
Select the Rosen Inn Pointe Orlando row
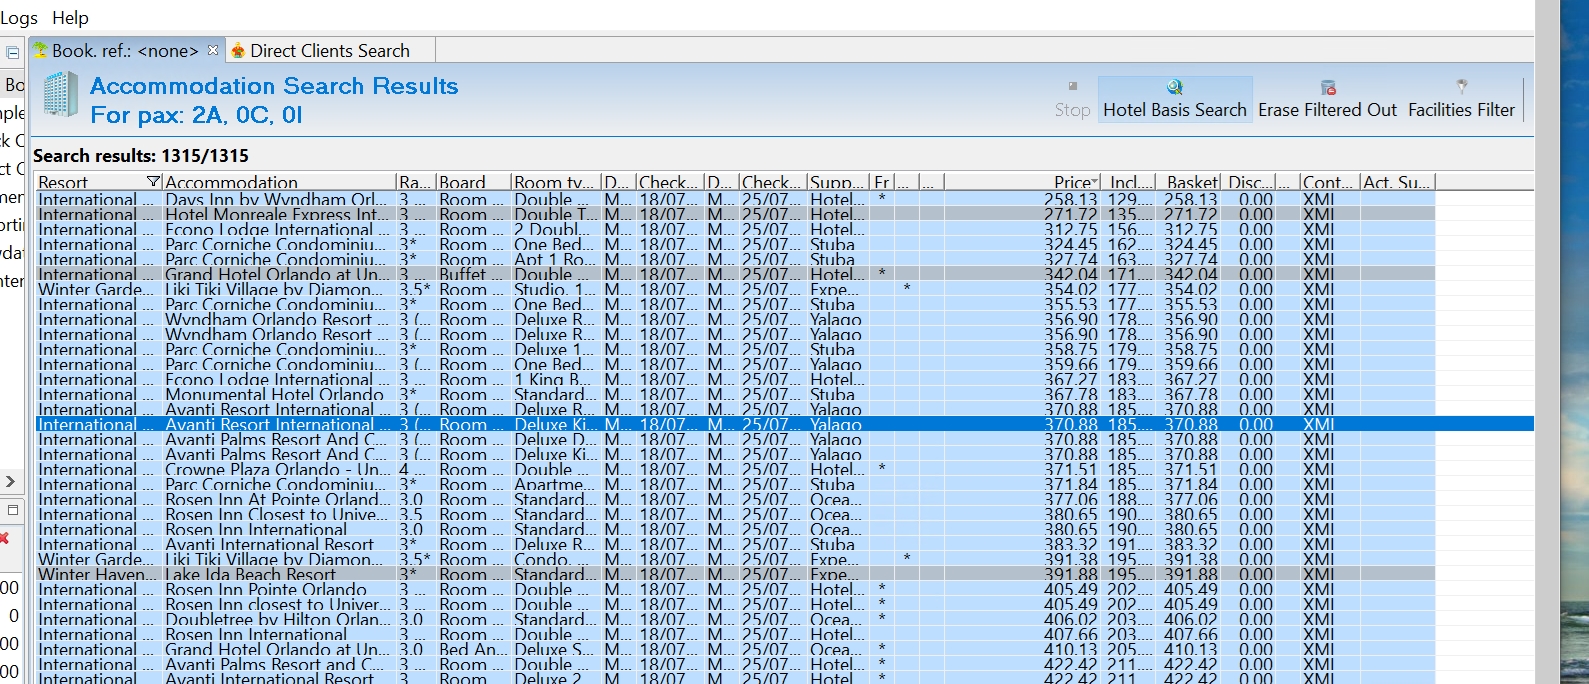pyautogui.click(x=735, y=589)
